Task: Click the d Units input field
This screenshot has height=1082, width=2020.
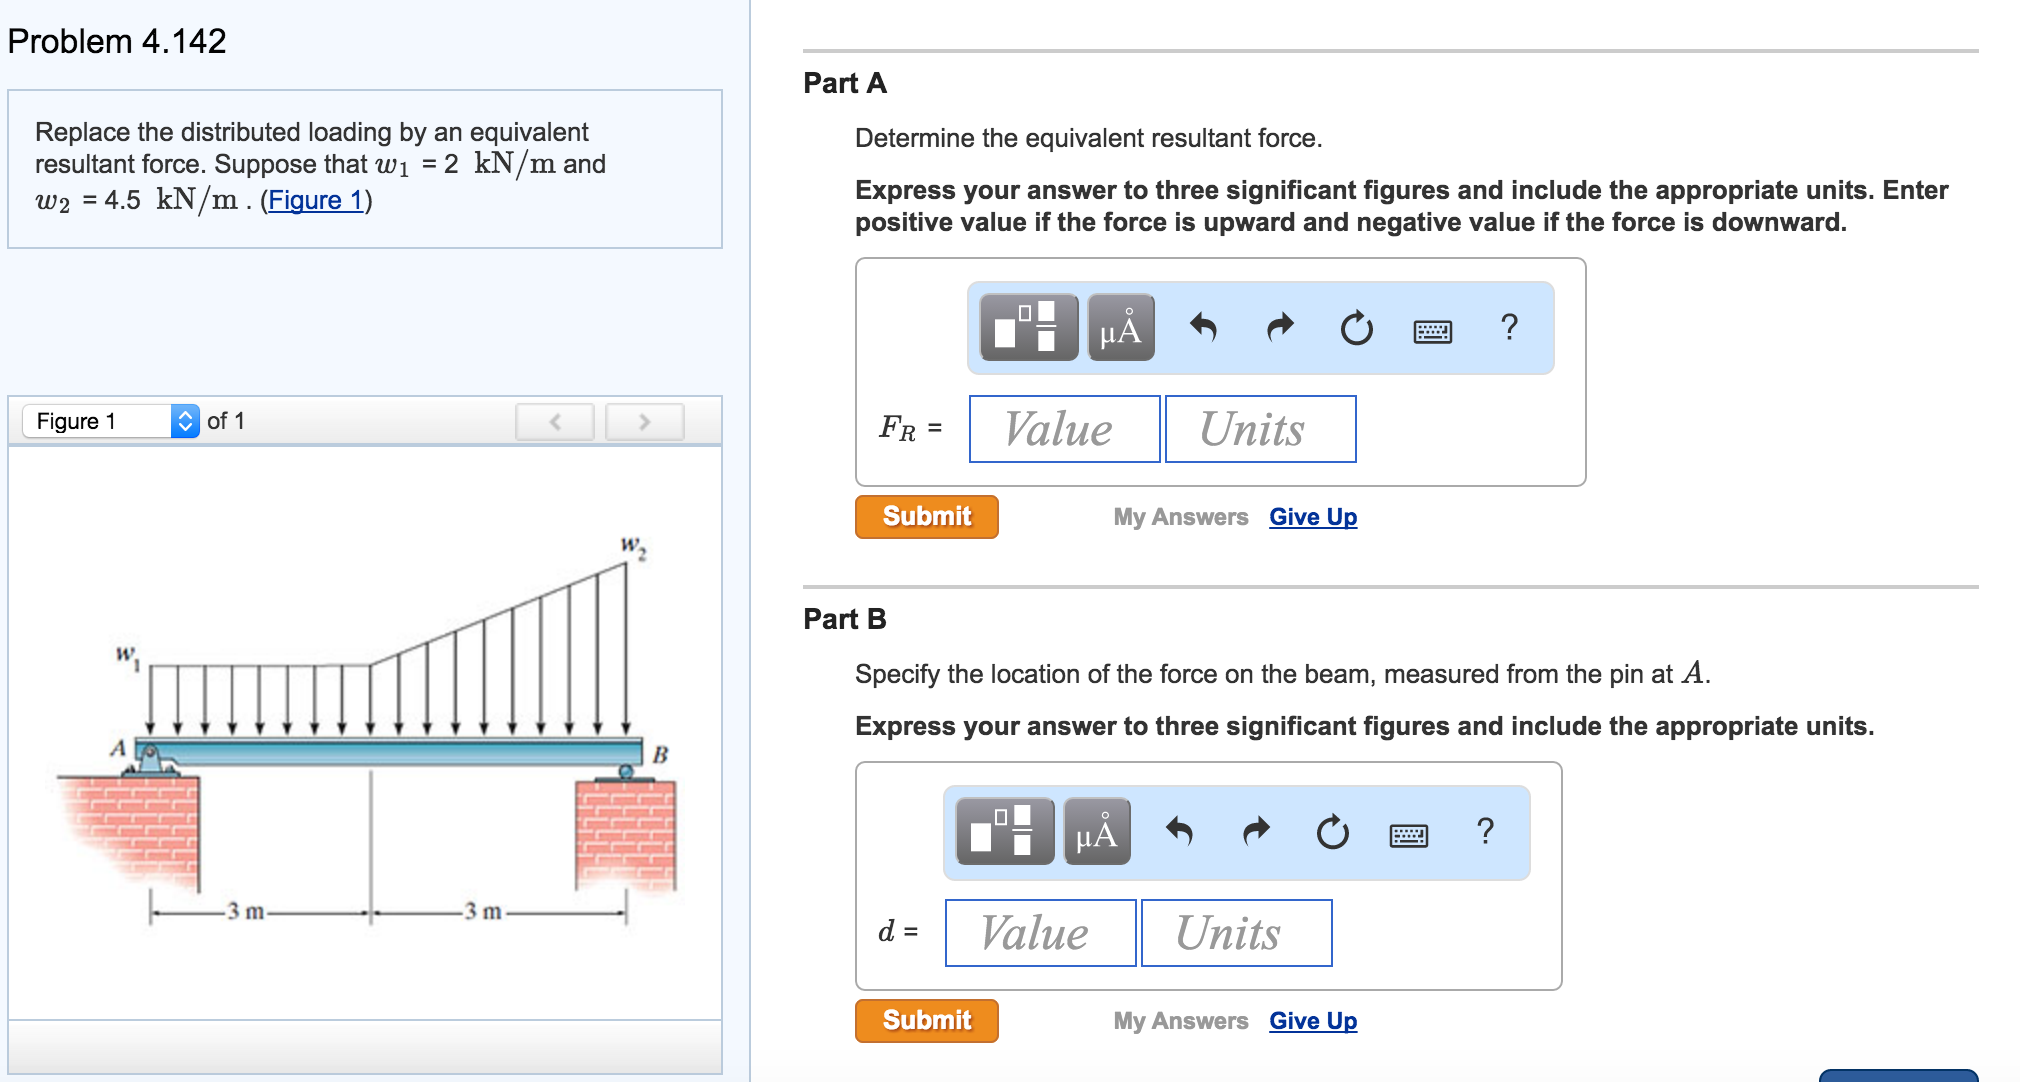Action: click(1236, 933)
